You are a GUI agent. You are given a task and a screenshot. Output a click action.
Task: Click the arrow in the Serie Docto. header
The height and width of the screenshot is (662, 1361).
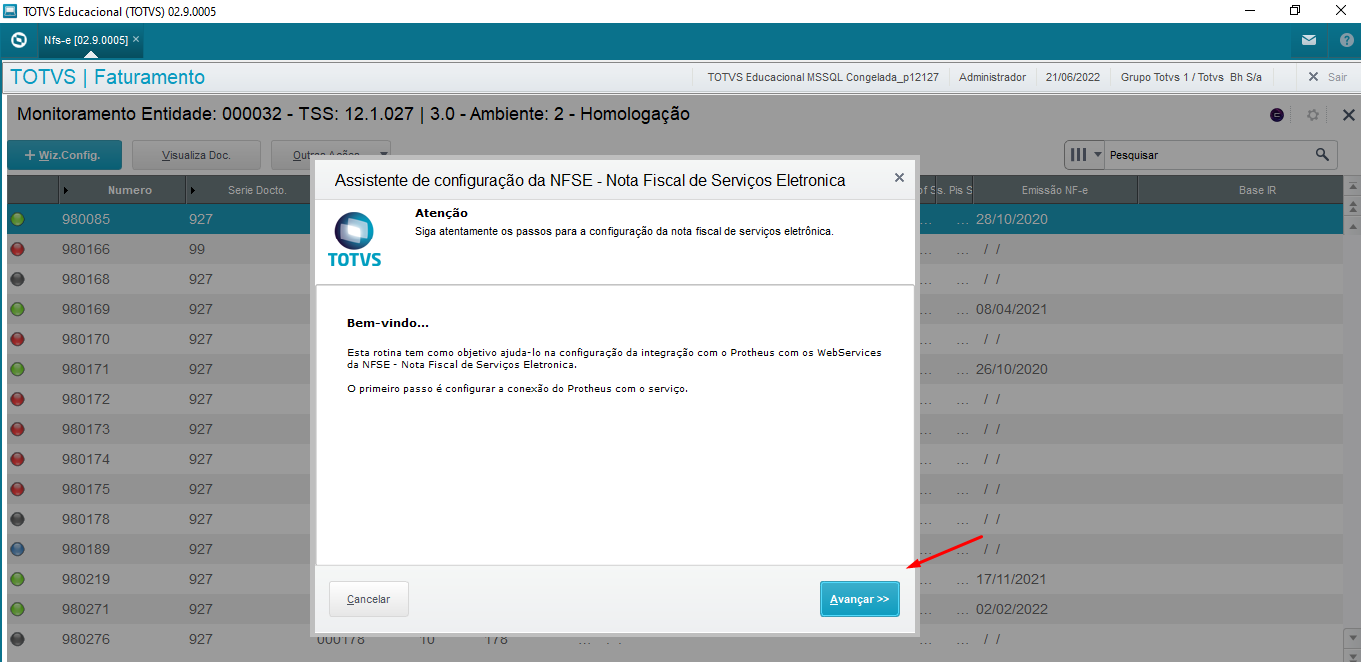point(193,190)
